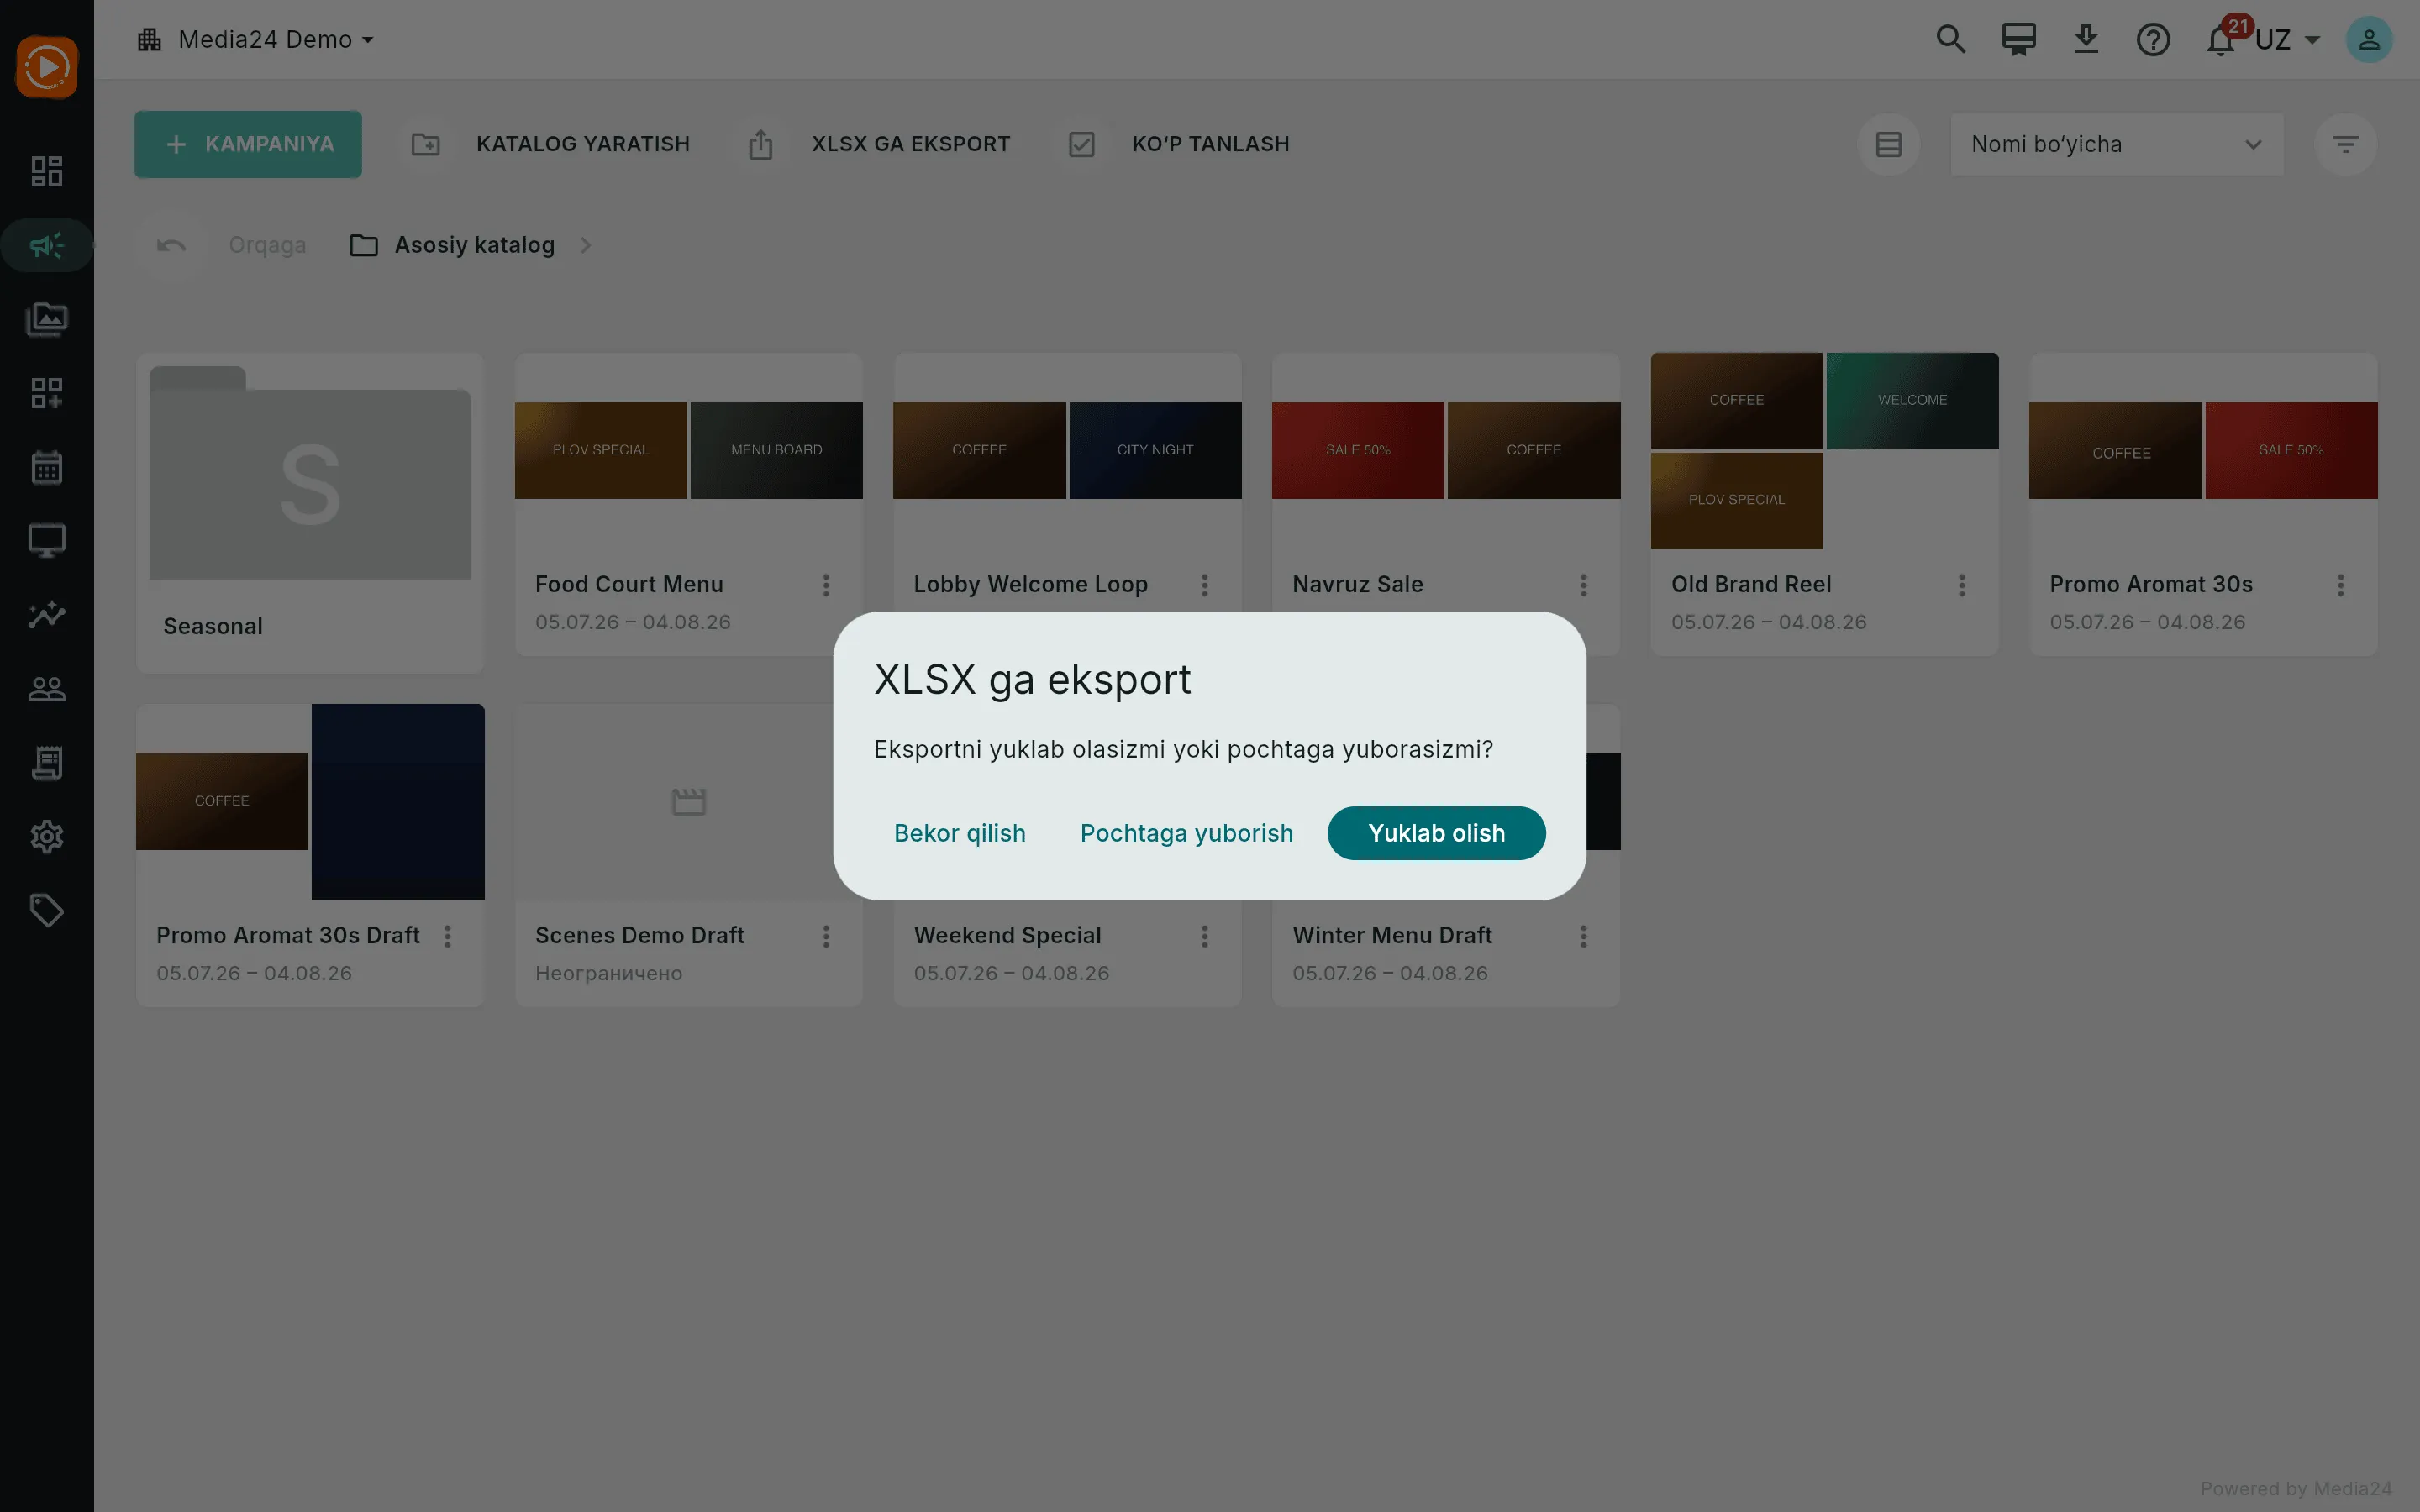
Task: Open CITY NIGHT thumbnail in Lobby Welcome Loop
Action: pyautogui.click(x=1155, y=450)
